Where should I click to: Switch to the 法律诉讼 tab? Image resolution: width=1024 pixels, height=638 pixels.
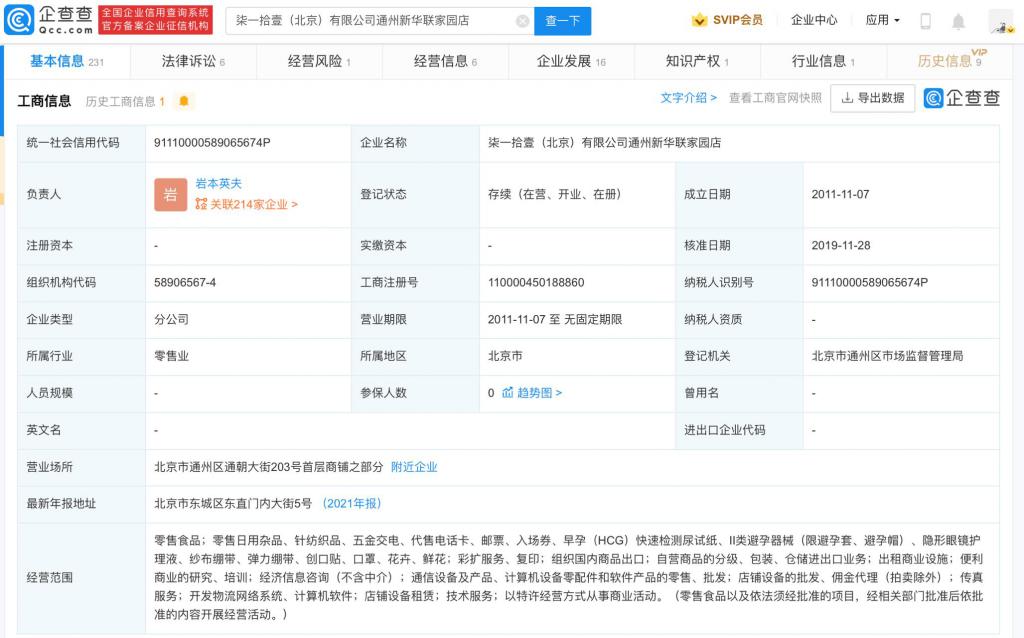click(192, 61)
